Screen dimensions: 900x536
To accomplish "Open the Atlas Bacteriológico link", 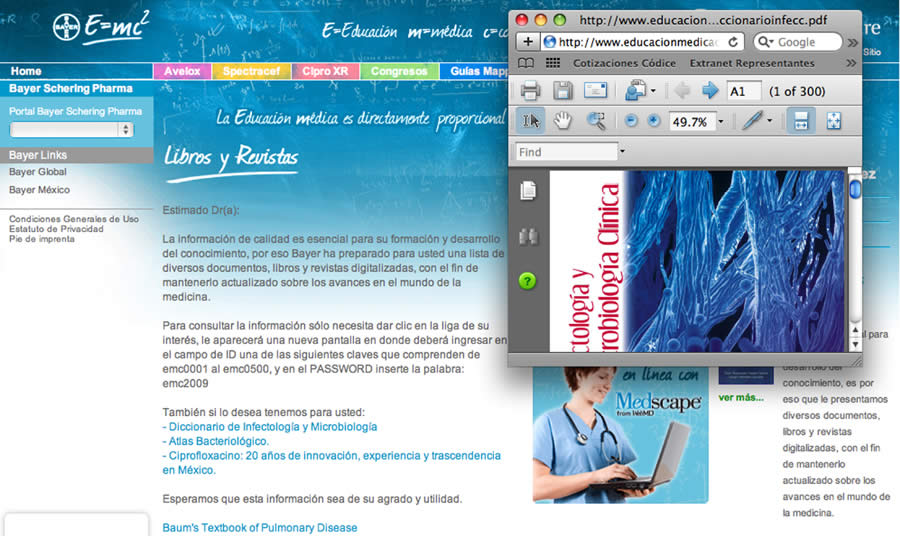I will coord(215,441).
